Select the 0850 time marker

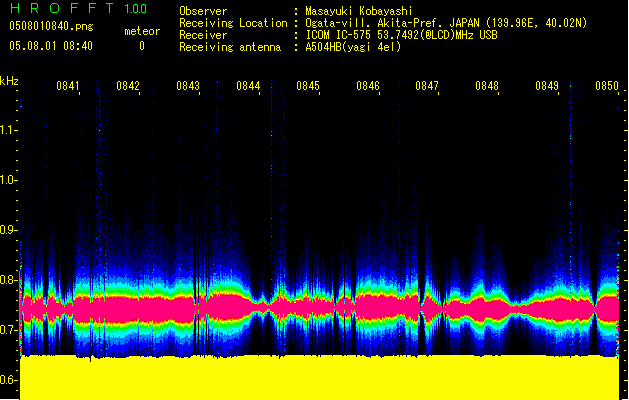(607, 87)
